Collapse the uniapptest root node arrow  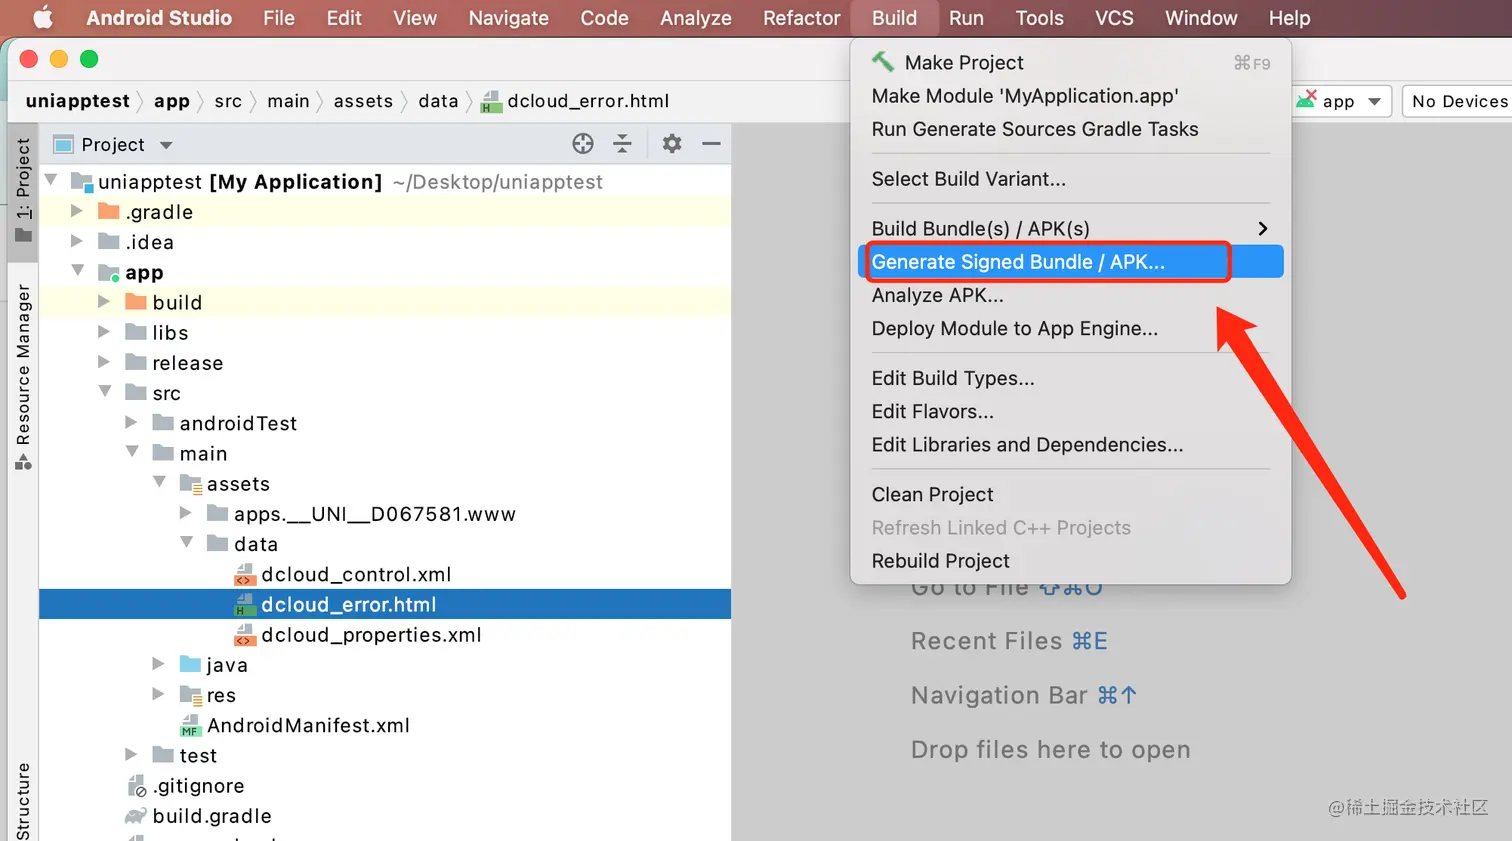tap(51, 181)
